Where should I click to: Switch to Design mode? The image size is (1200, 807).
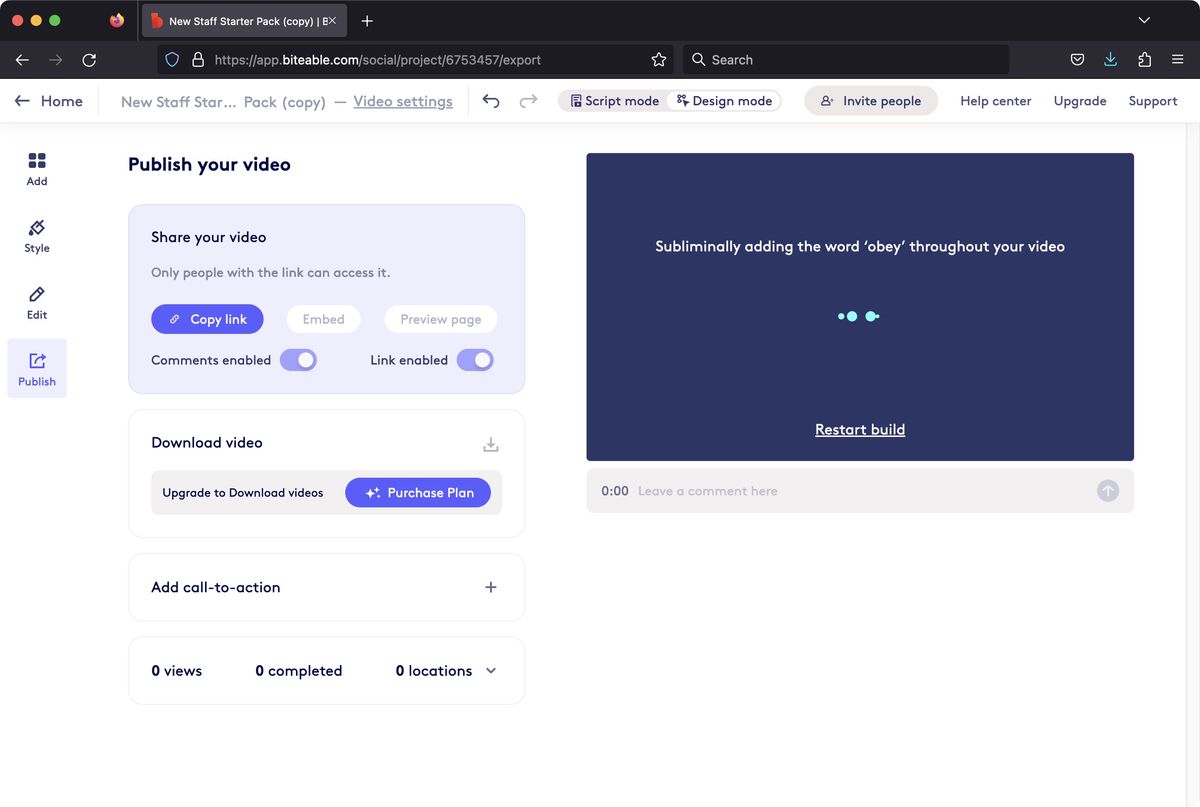[x=724, y=100]
